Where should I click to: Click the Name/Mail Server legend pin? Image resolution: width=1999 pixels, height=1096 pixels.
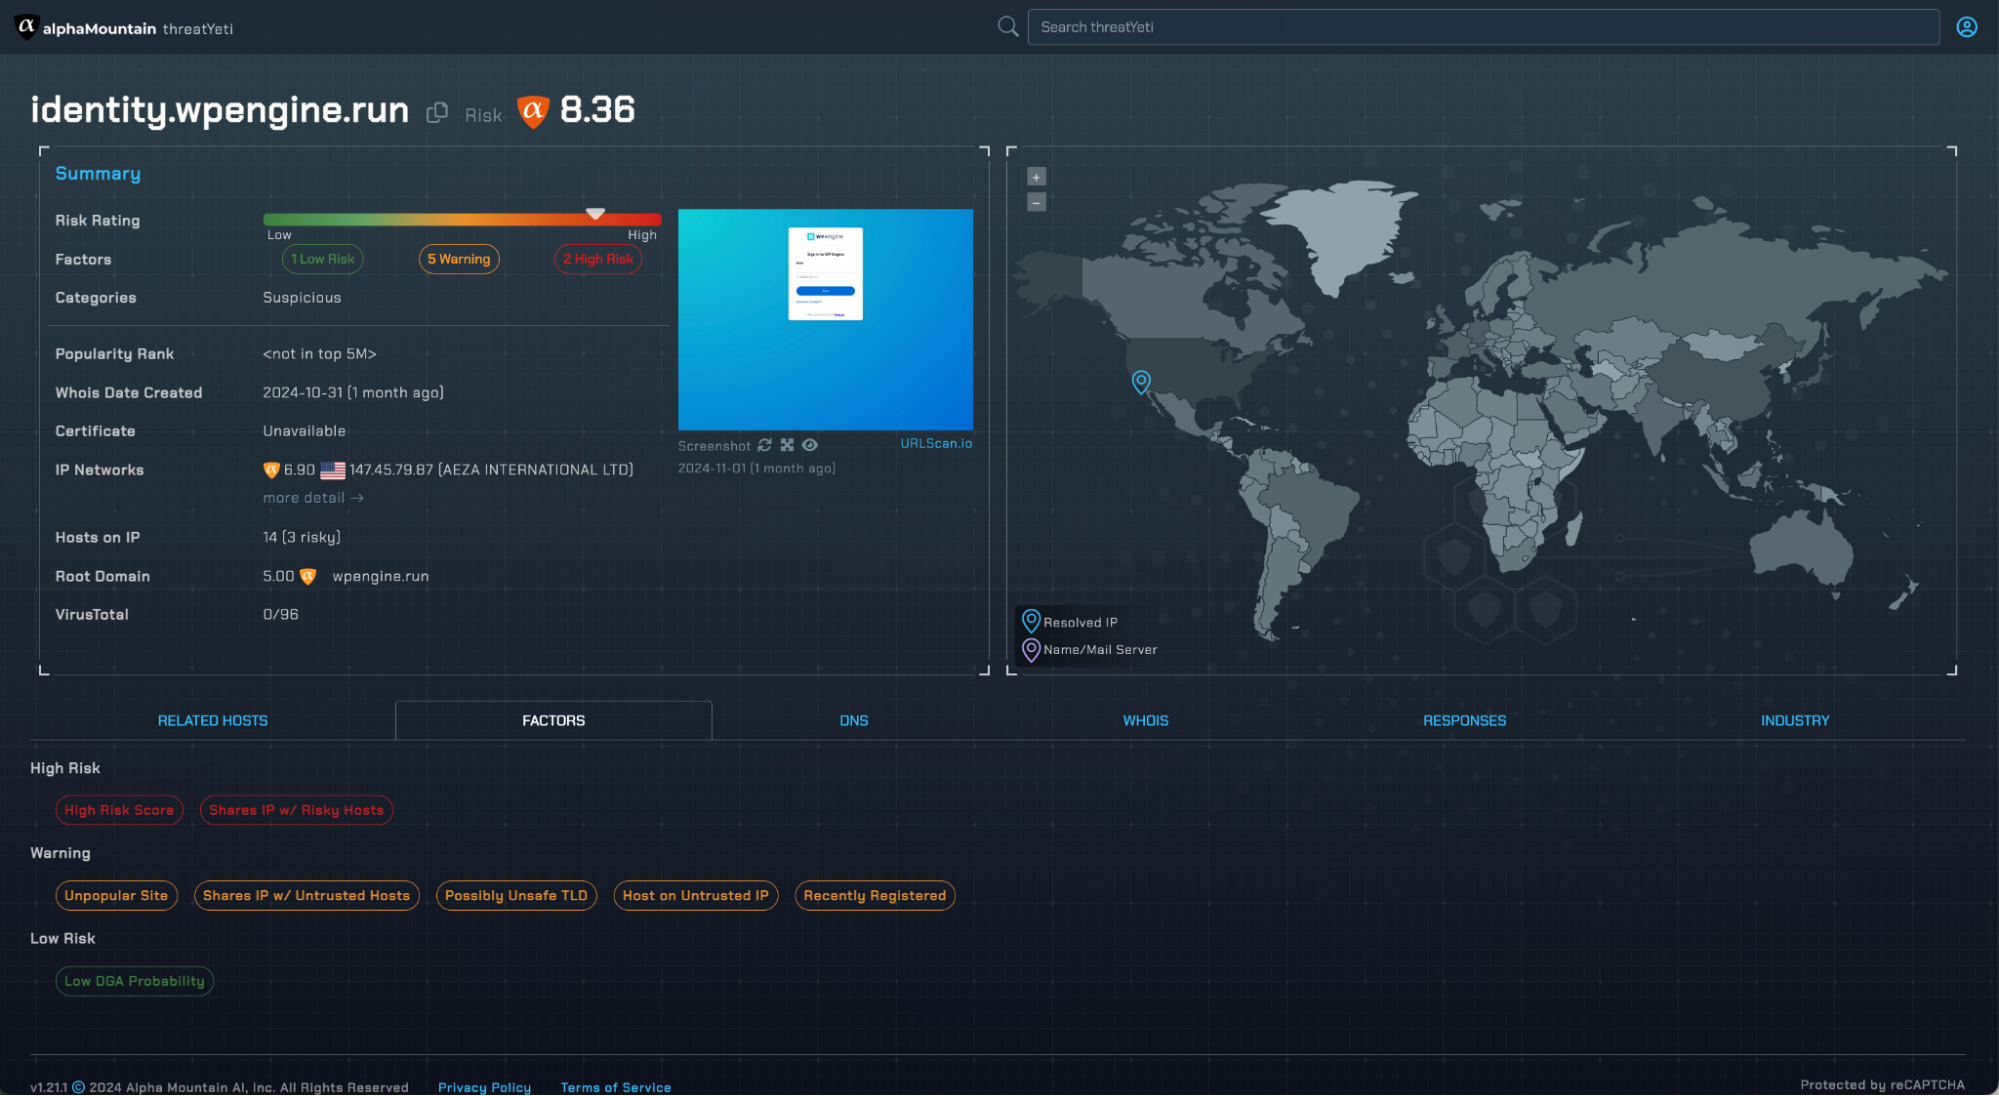(x=1031, y=650)
